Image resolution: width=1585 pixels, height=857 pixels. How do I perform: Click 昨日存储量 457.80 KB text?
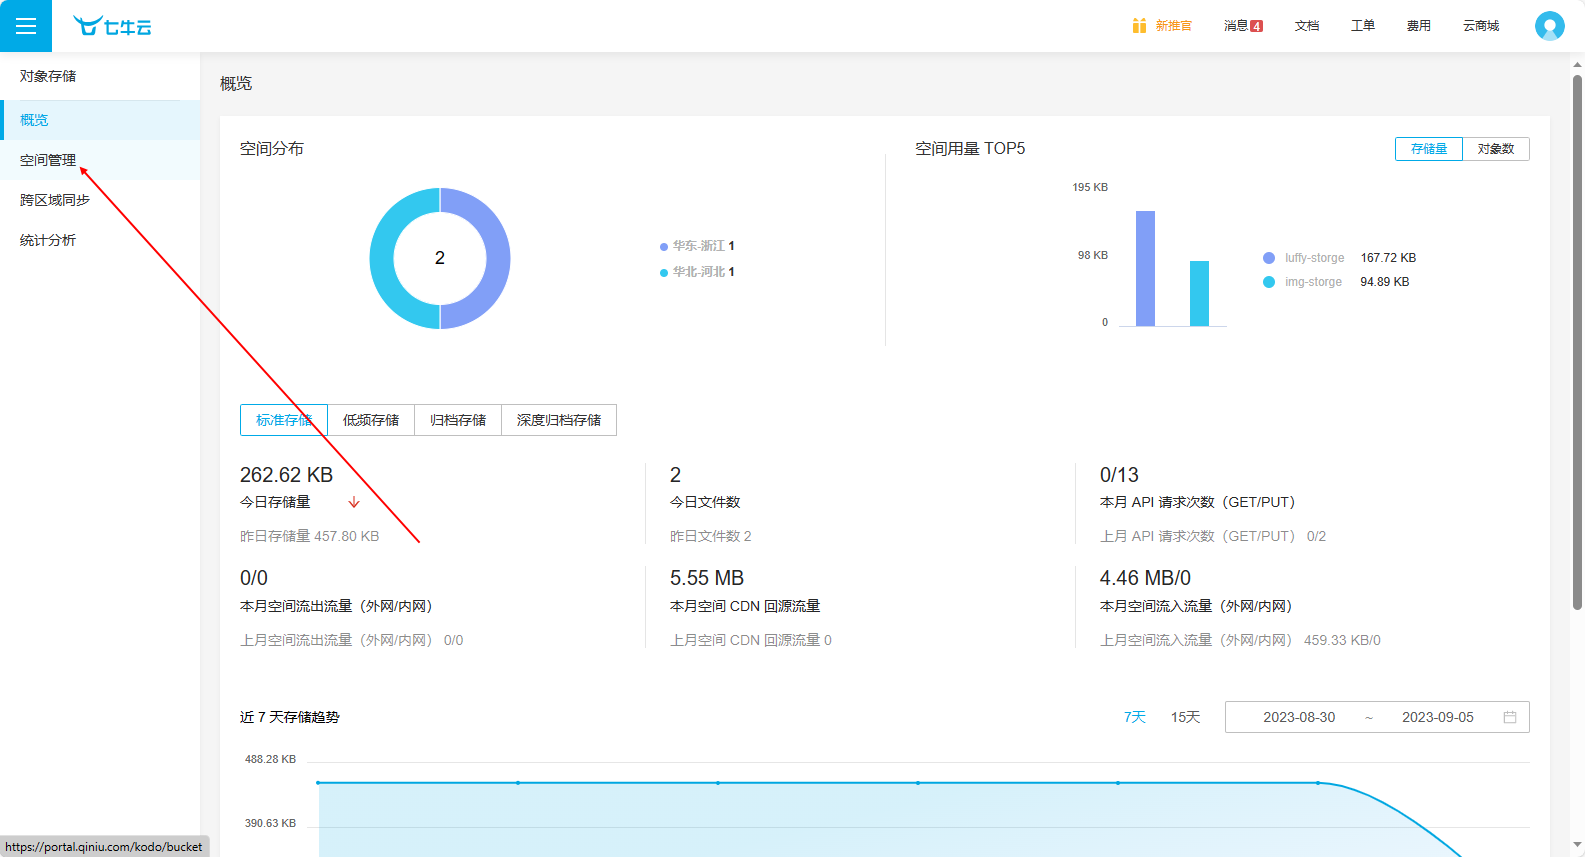pos(310,536)
